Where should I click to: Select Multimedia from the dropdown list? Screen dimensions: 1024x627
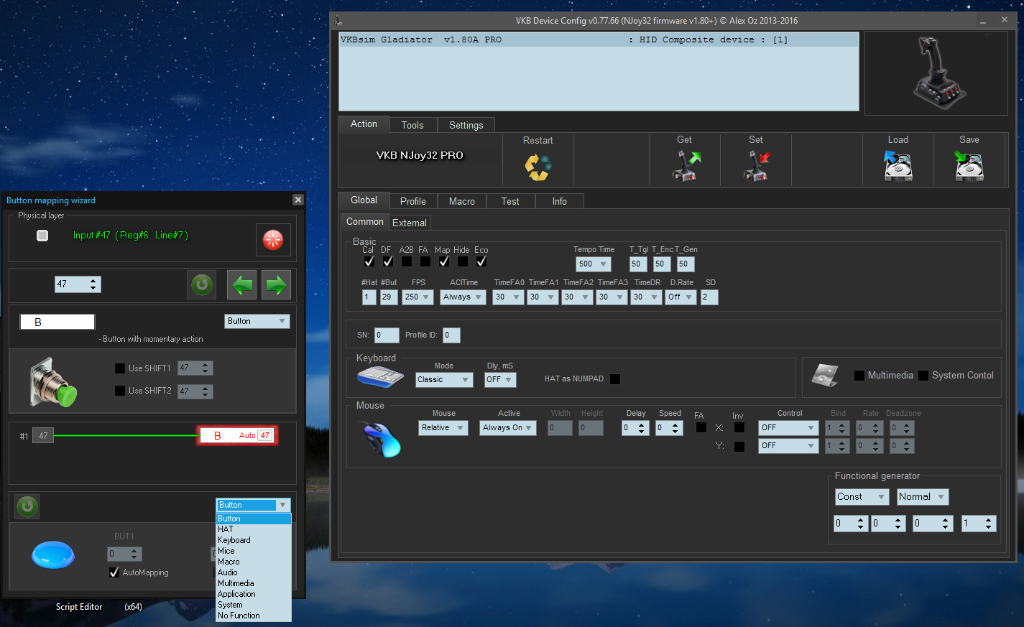pos(253,583)
